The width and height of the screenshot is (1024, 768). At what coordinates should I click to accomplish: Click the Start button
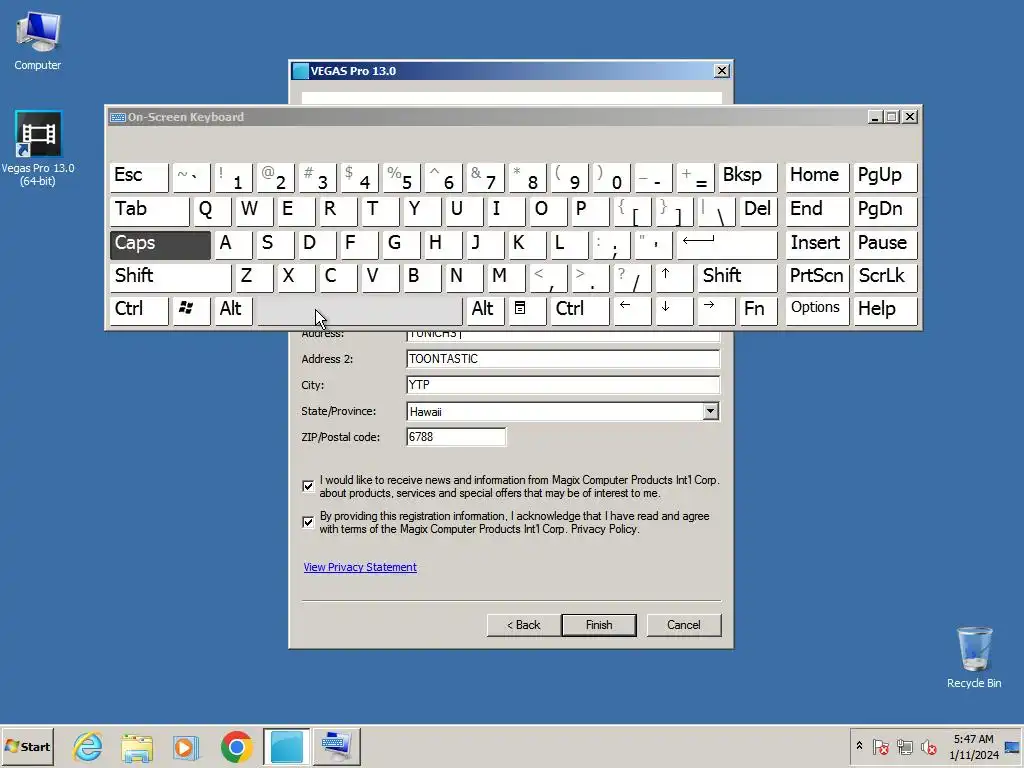click(x=27, y=746)
